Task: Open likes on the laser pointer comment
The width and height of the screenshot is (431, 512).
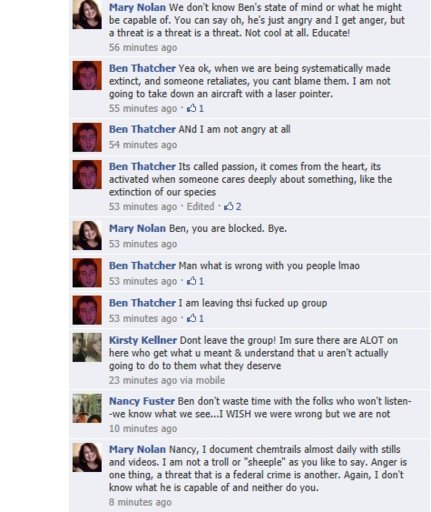Action: coord(195,108)
